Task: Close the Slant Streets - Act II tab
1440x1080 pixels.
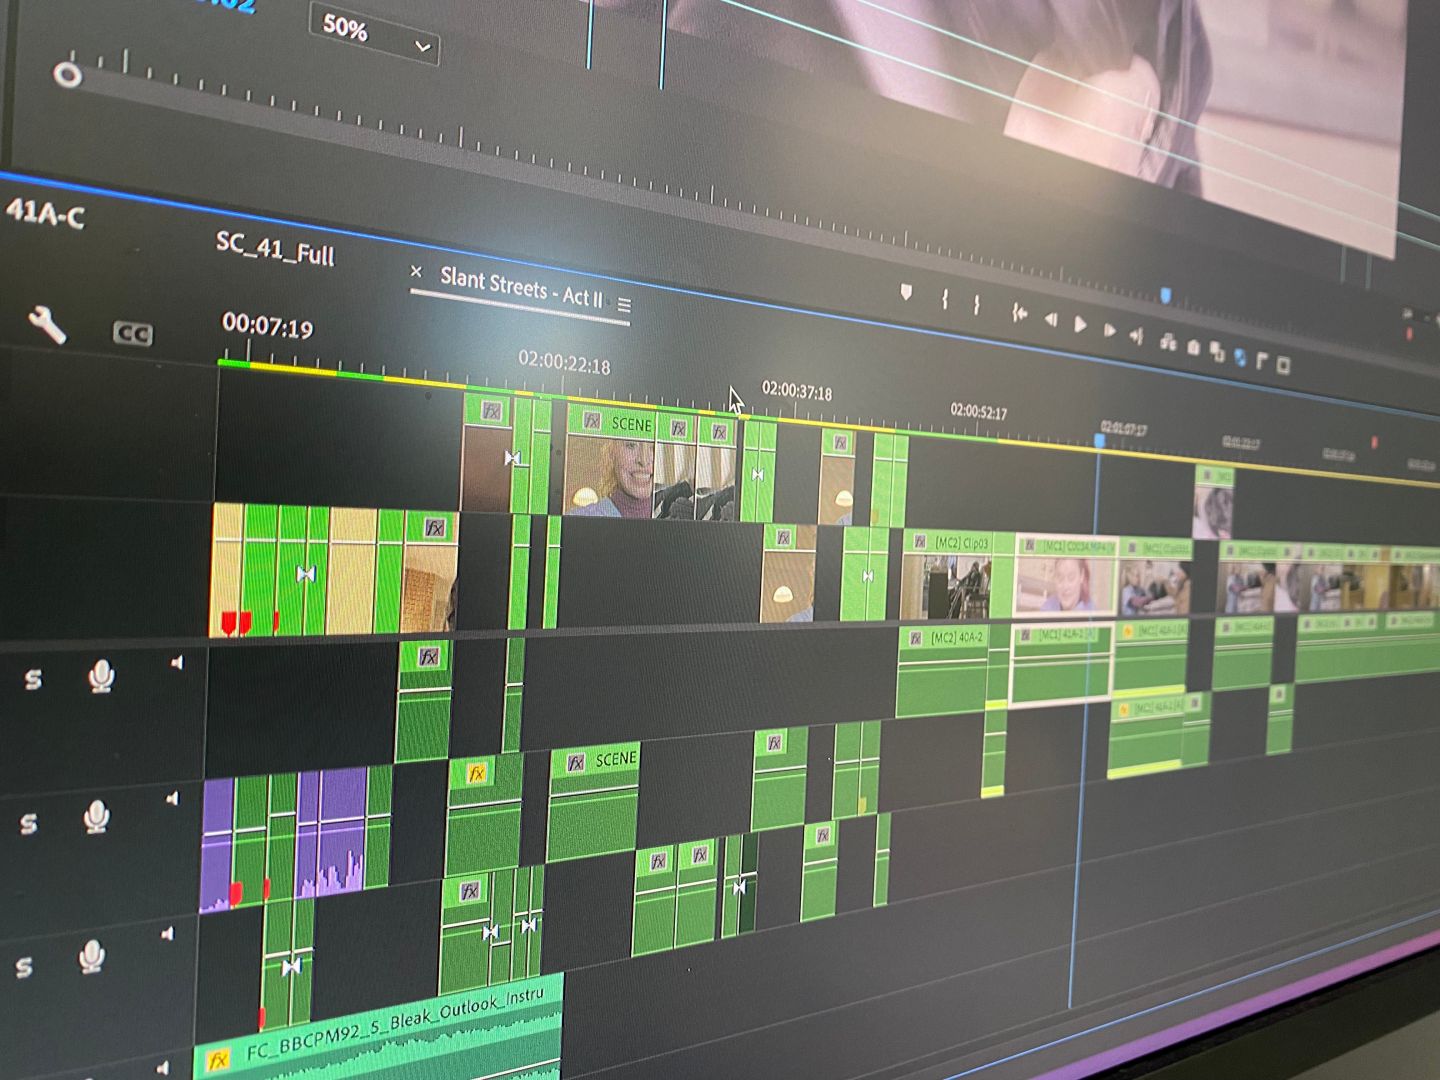Action: (x=416, y=272)
